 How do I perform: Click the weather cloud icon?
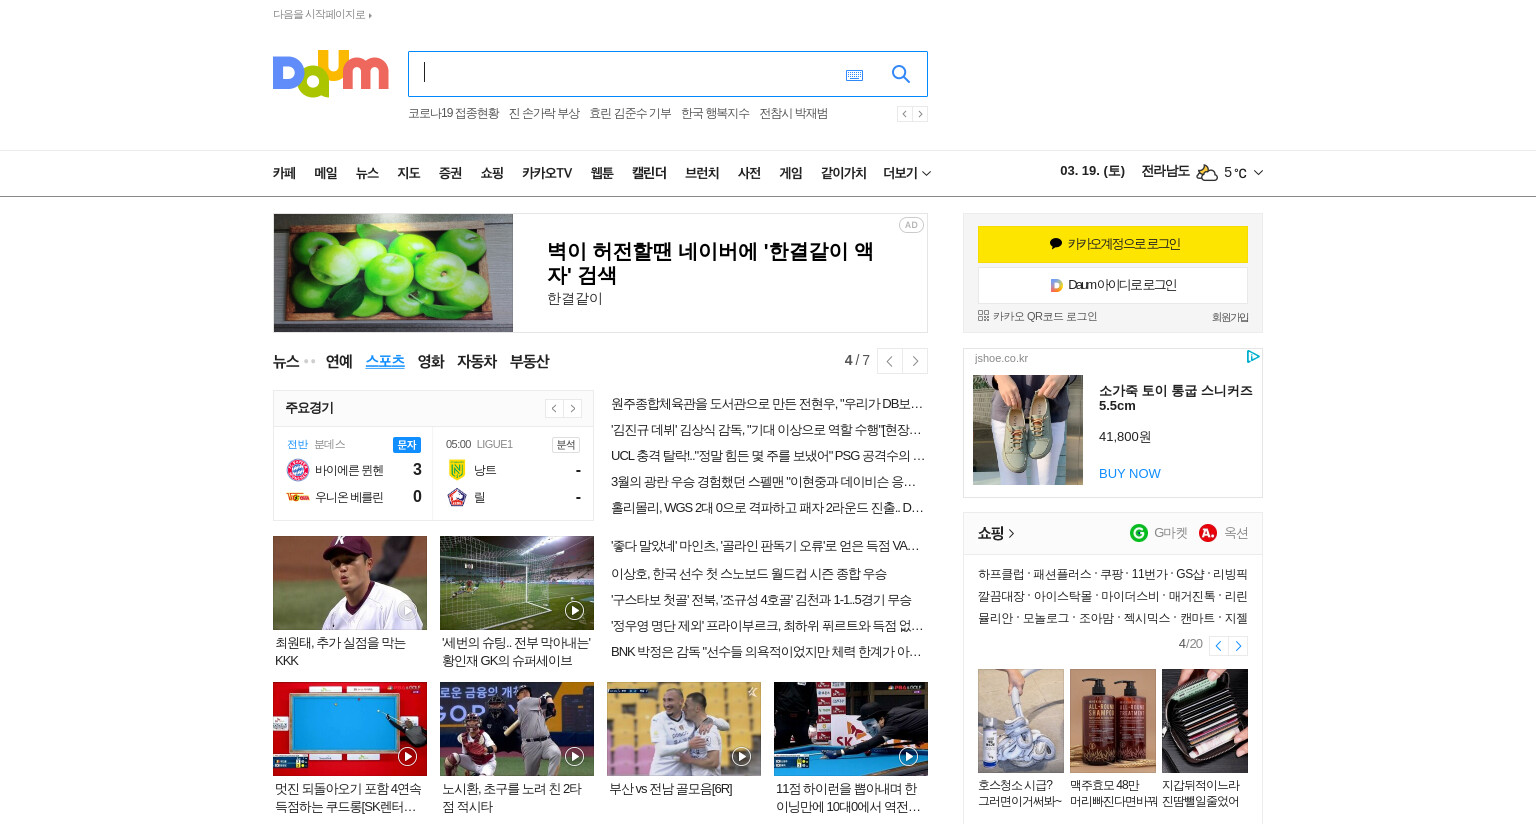coord(1207,173)
